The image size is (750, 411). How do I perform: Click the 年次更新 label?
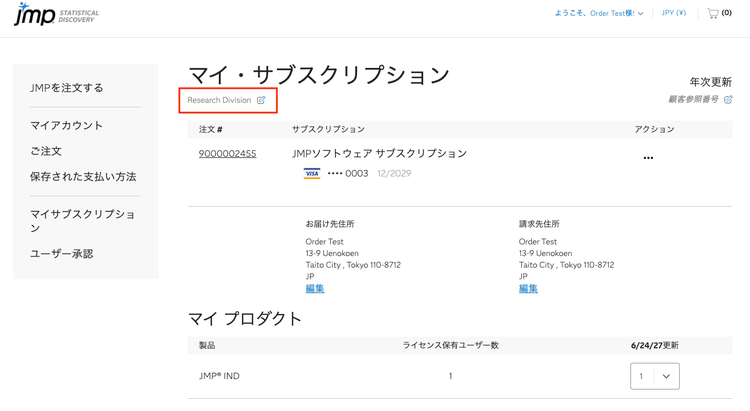tap(710, 82)
